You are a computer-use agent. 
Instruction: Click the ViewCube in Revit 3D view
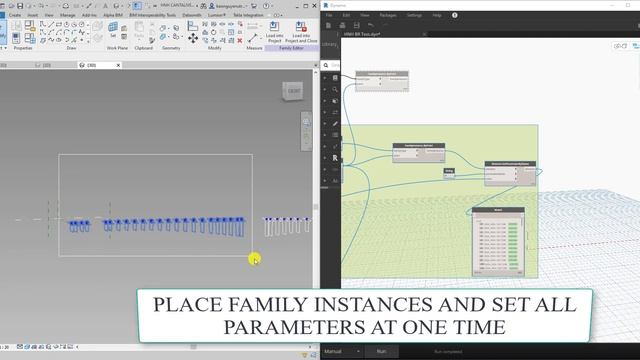point(293,91)
